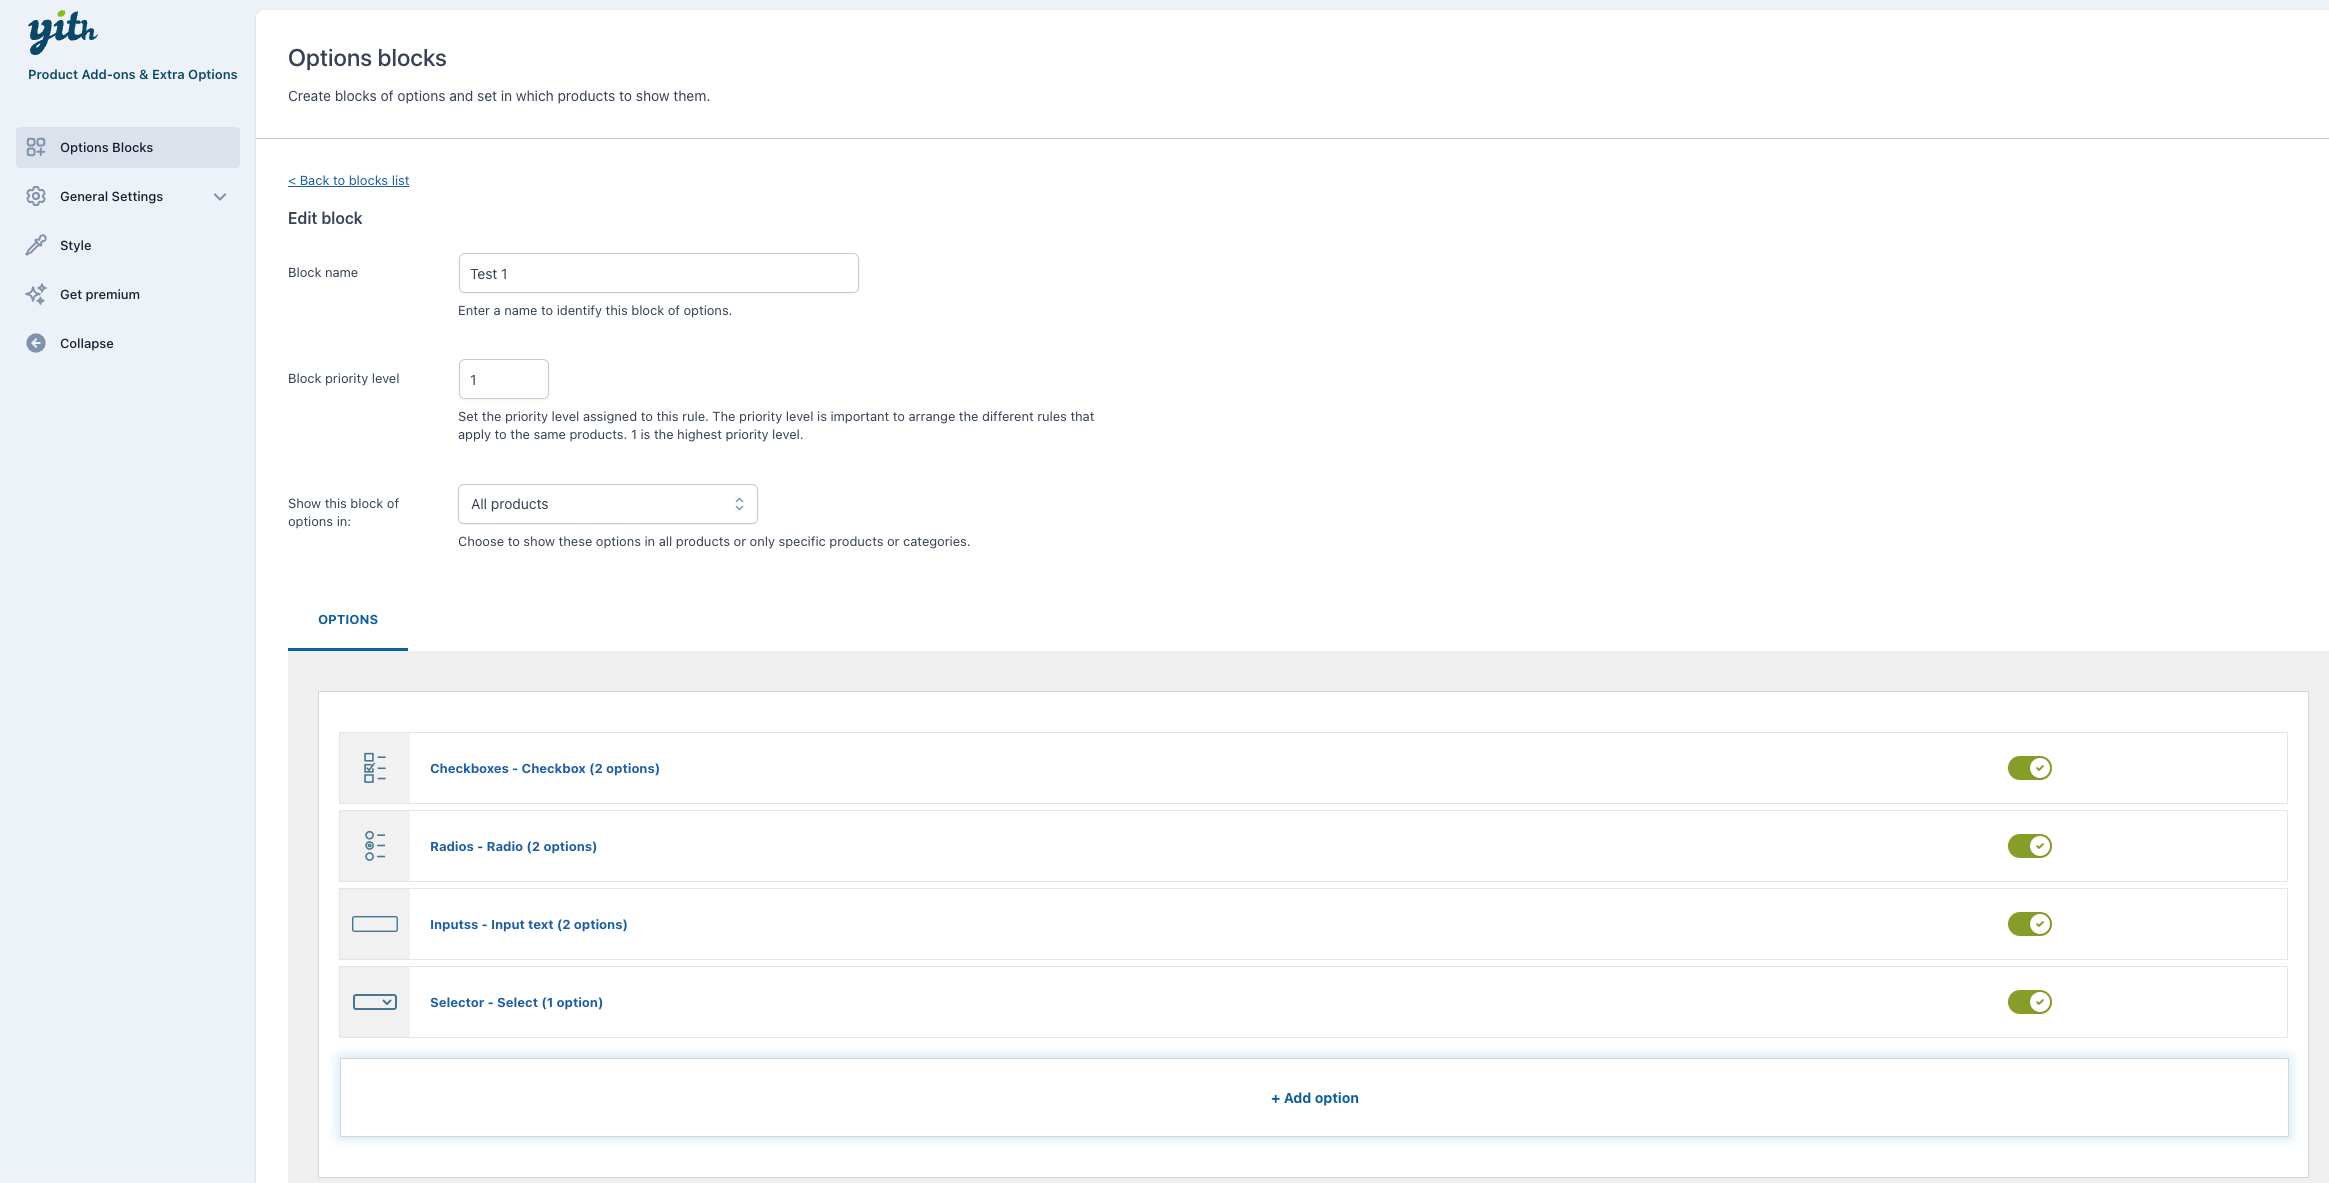Click the Selector dropdown type icon
This screenshot has width=2329, height=1183.
click(x=375, y=1002)
